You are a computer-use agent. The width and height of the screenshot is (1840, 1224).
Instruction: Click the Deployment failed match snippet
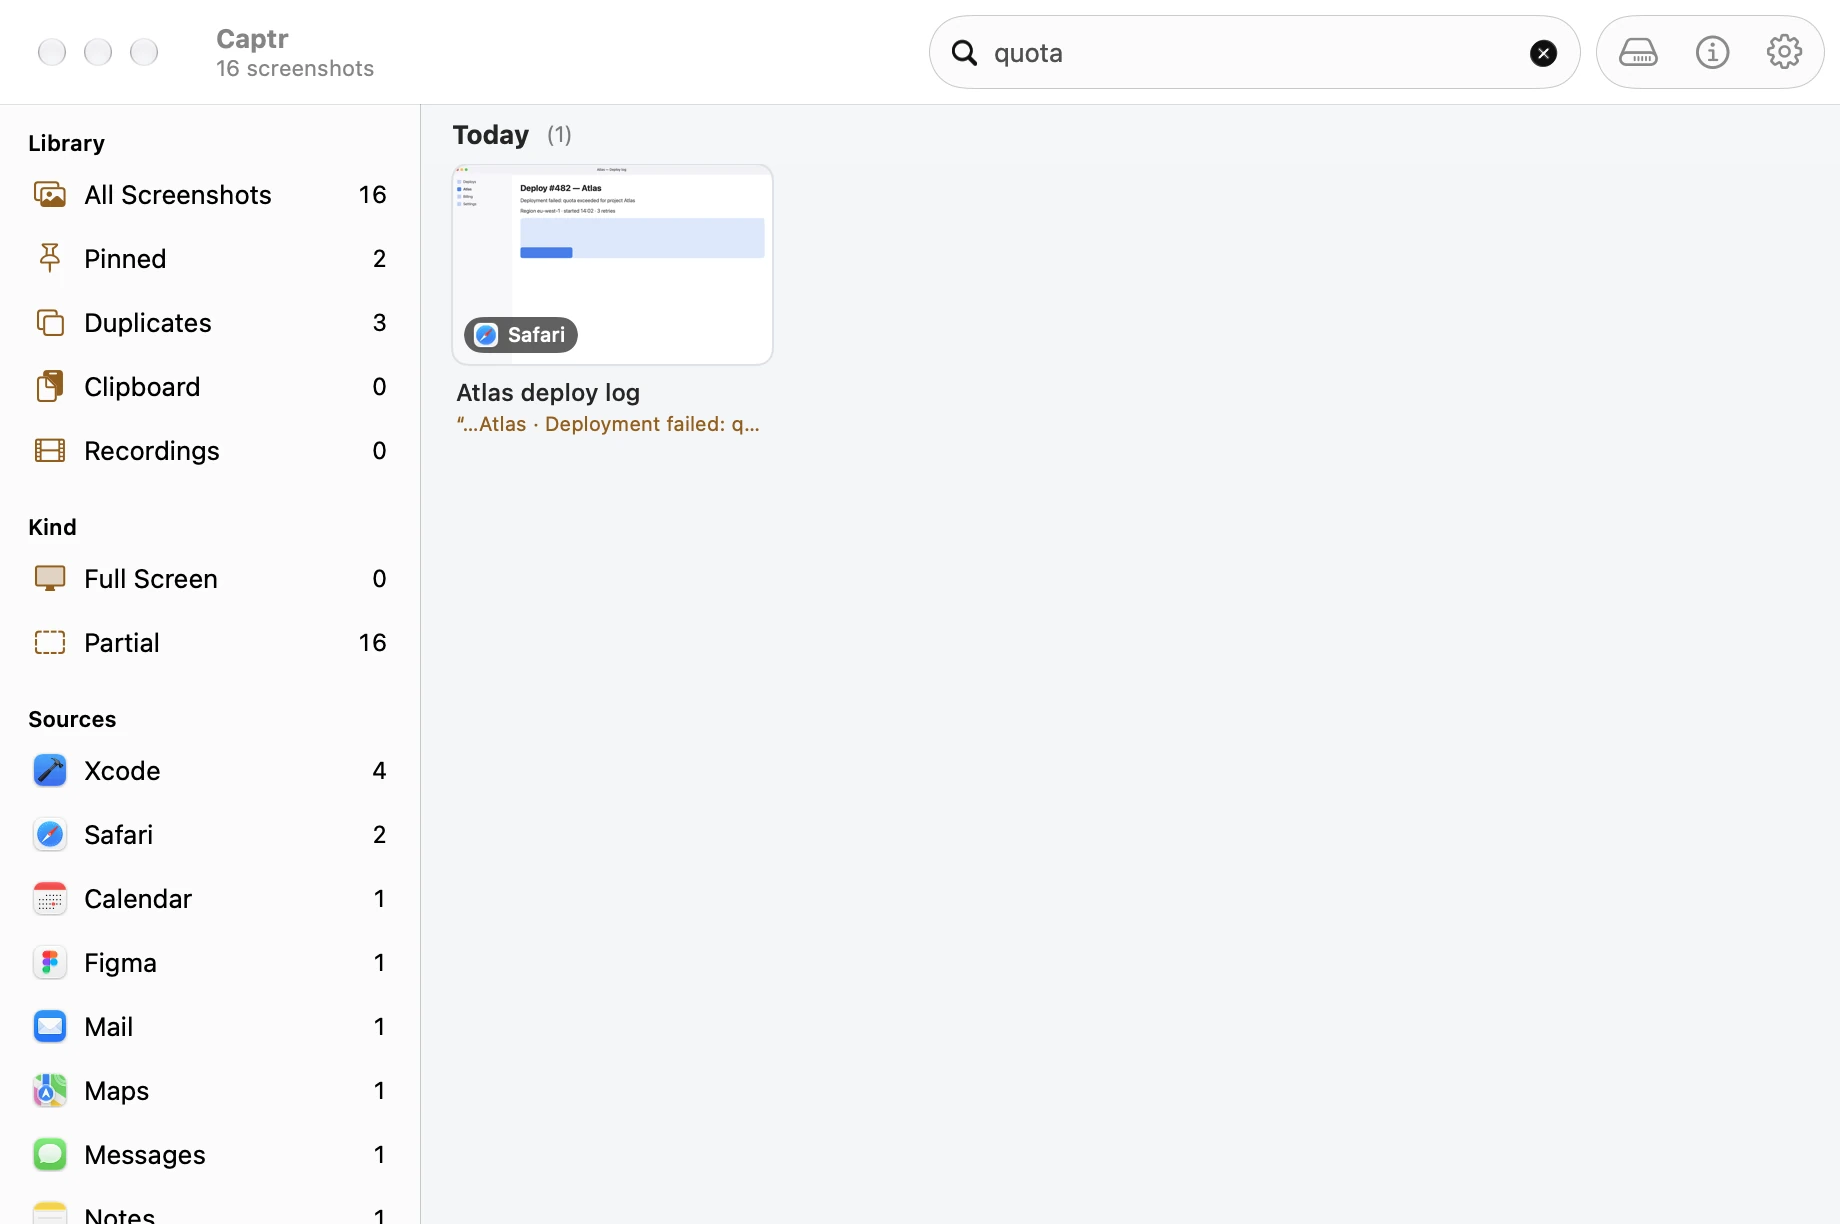[x=608, y=424]
